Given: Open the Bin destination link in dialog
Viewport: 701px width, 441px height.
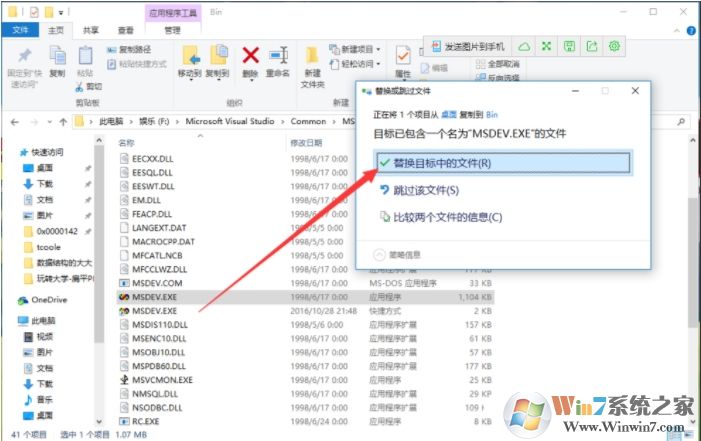Looking at the screenshot, I should pyautogui.click(x=492, y=115).
